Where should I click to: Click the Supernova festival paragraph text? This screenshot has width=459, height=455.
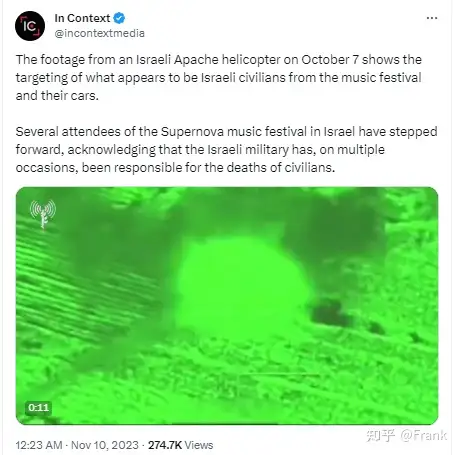click(x=226, y=149)
